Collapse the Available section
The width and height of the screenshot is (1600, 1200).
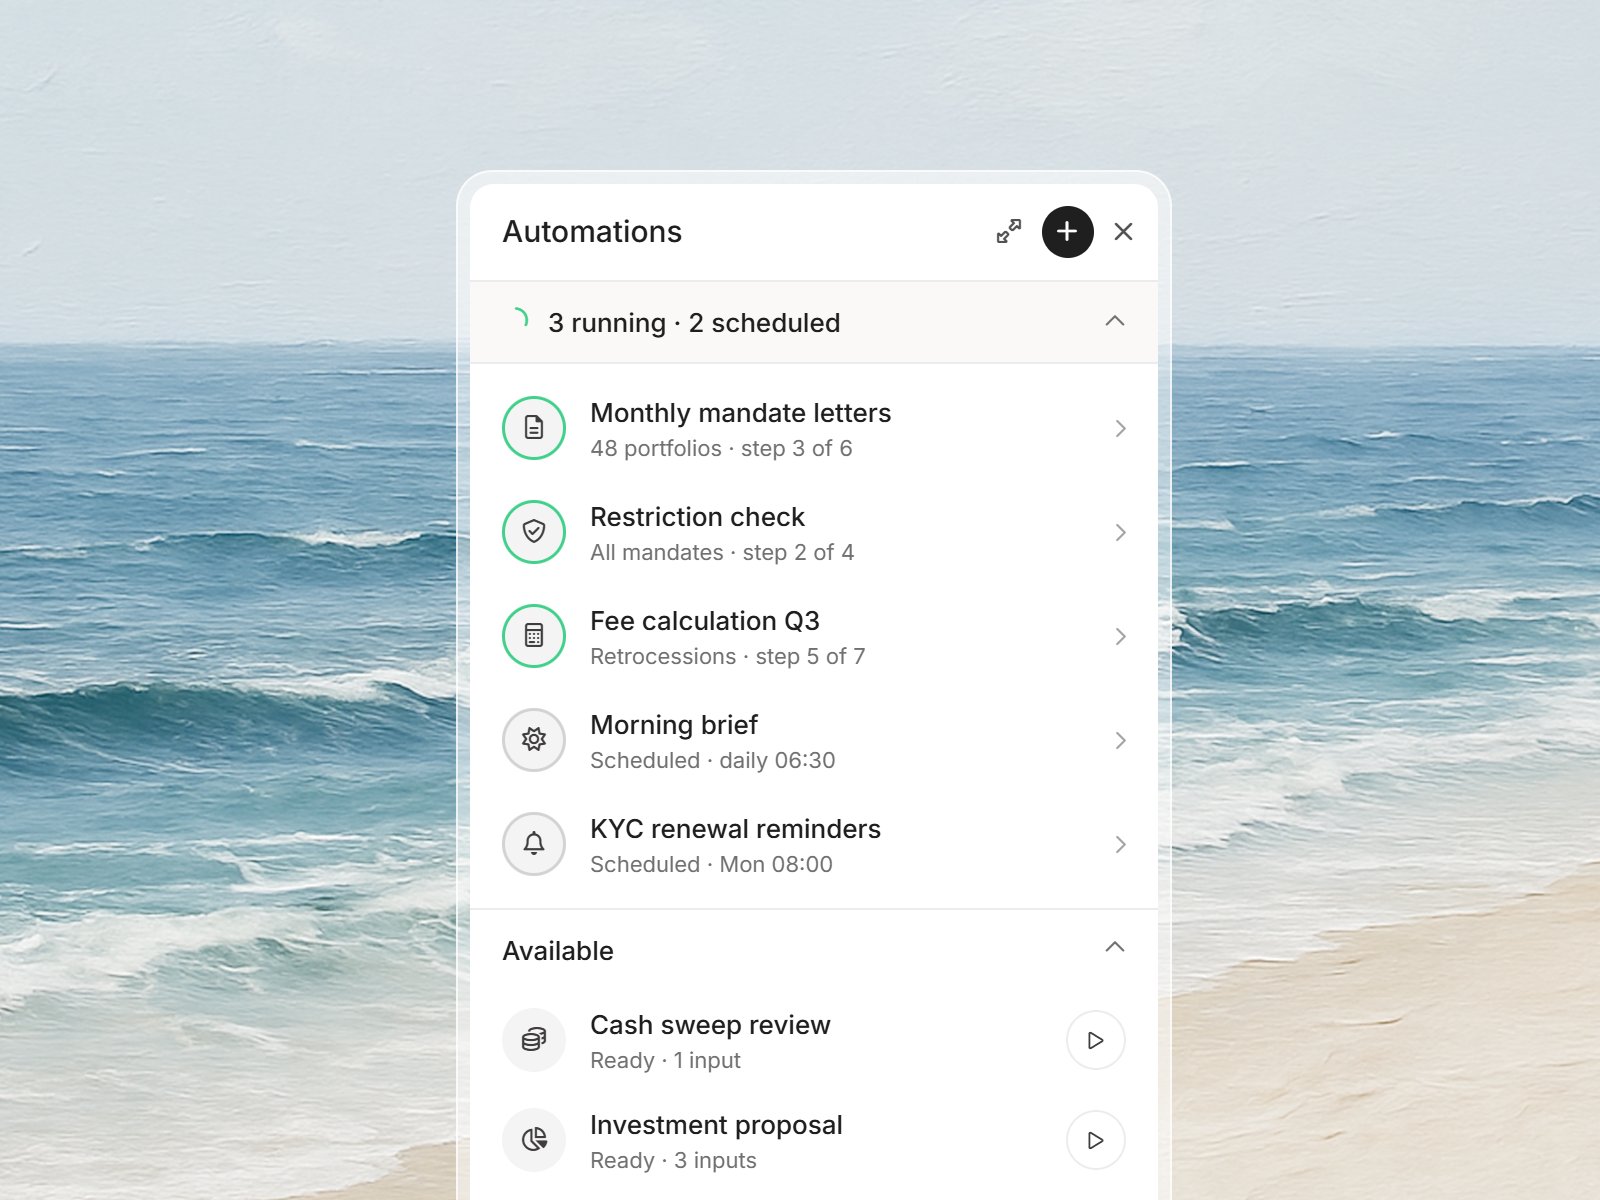click(x=1115, y=947)
